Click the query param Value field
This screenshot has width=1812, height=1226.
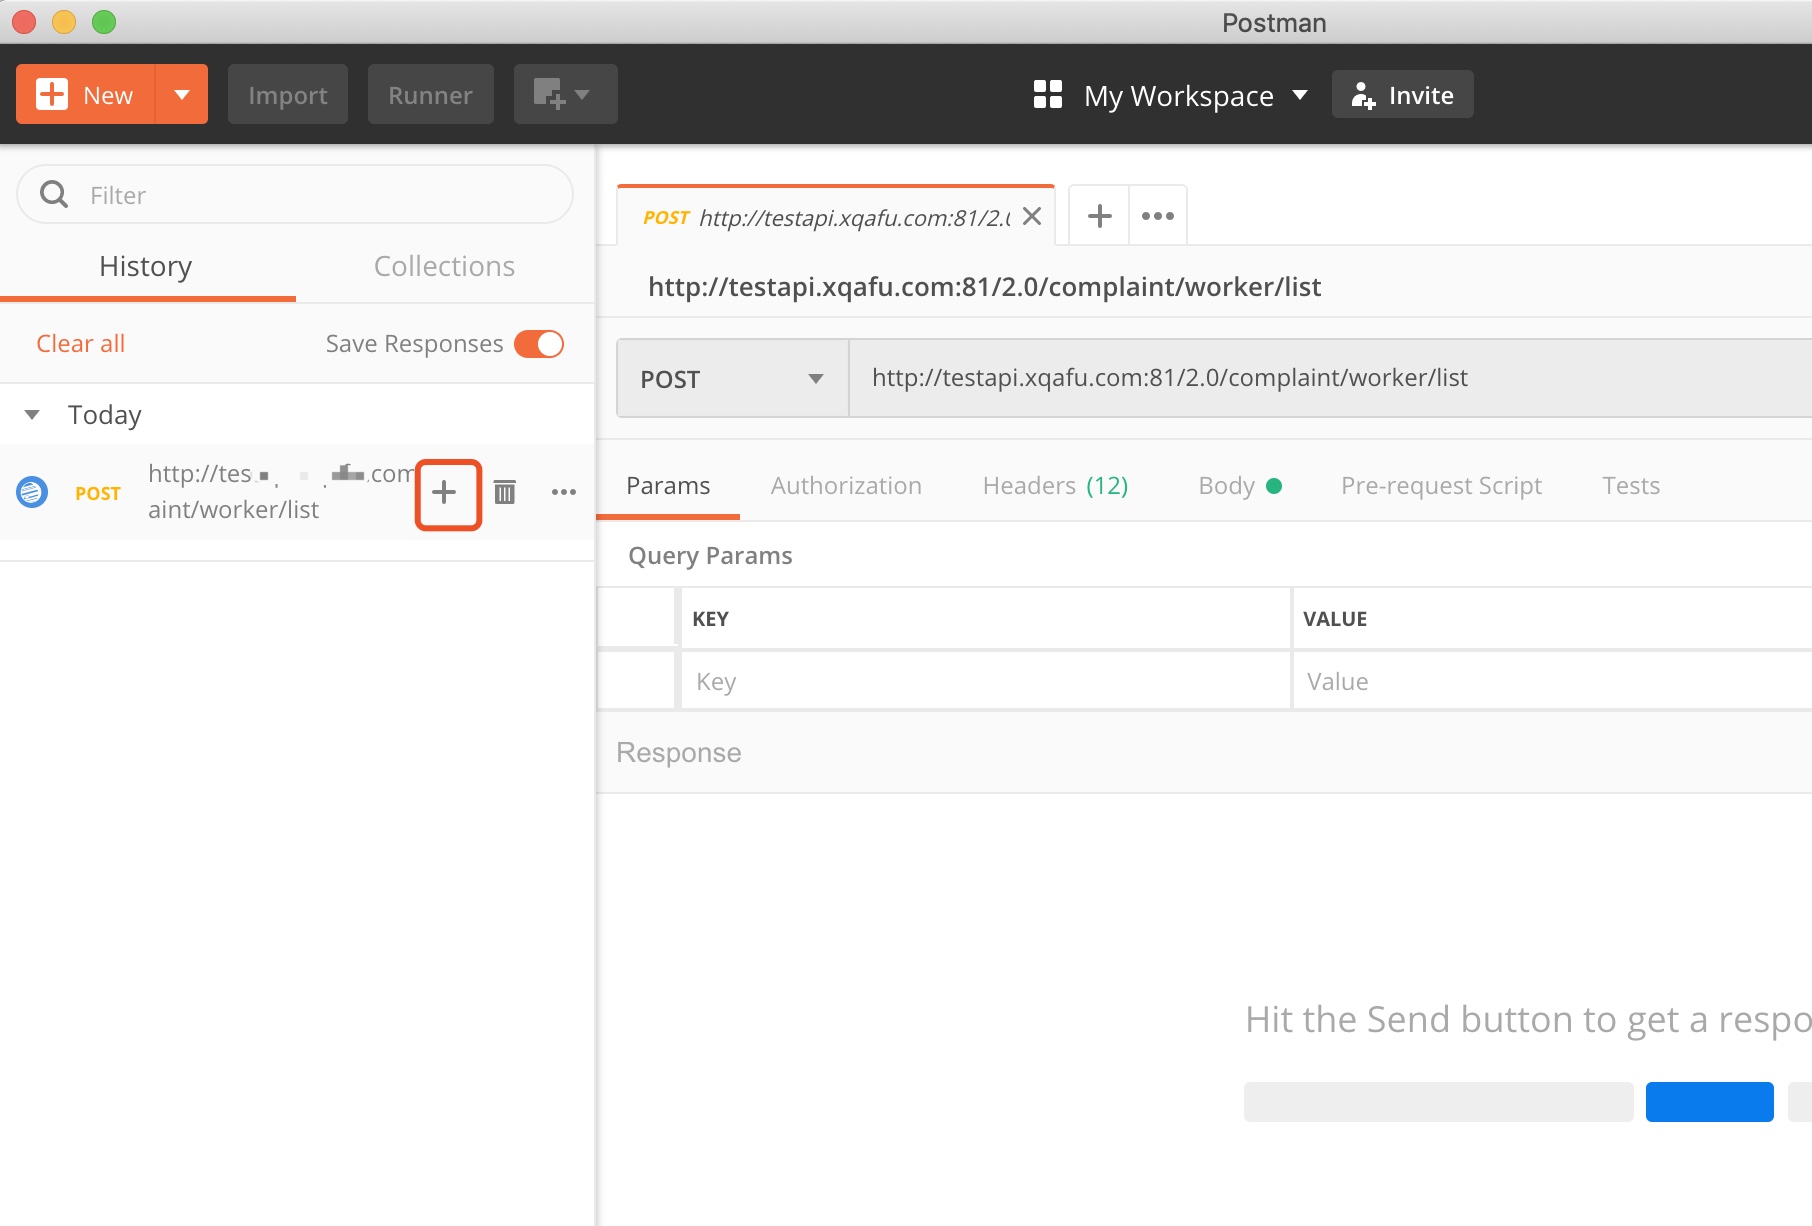coord(1552,681)
